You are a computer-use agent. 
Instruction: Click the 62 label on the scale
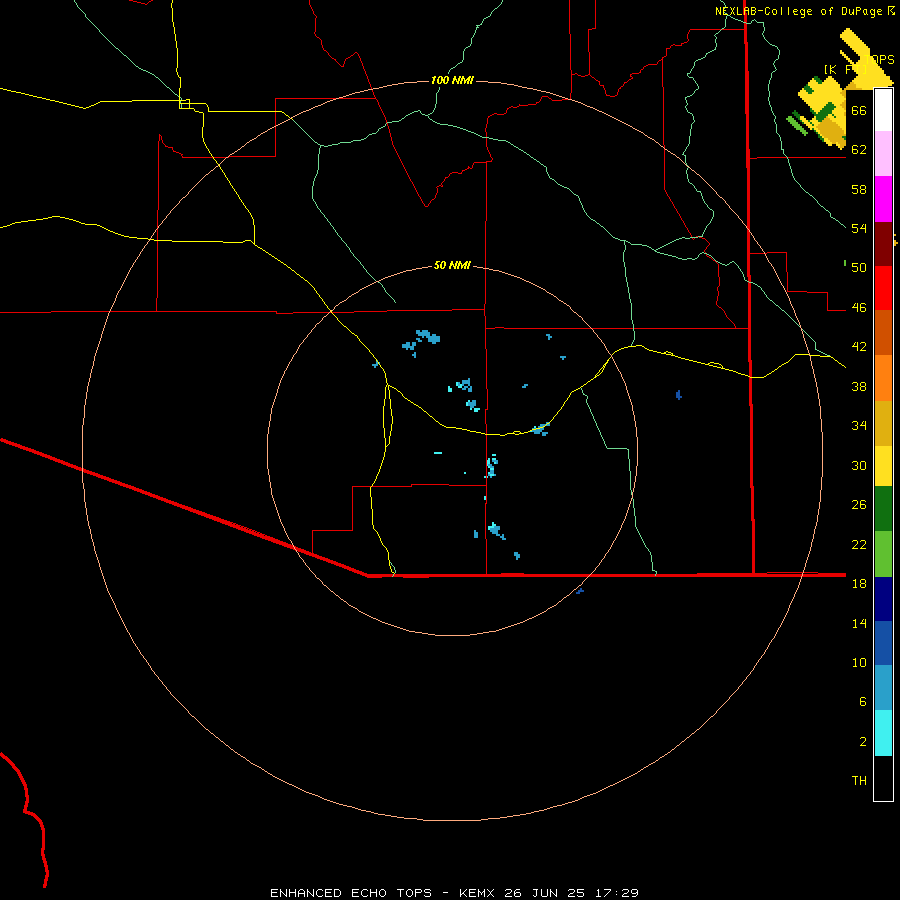pos(859,150)
